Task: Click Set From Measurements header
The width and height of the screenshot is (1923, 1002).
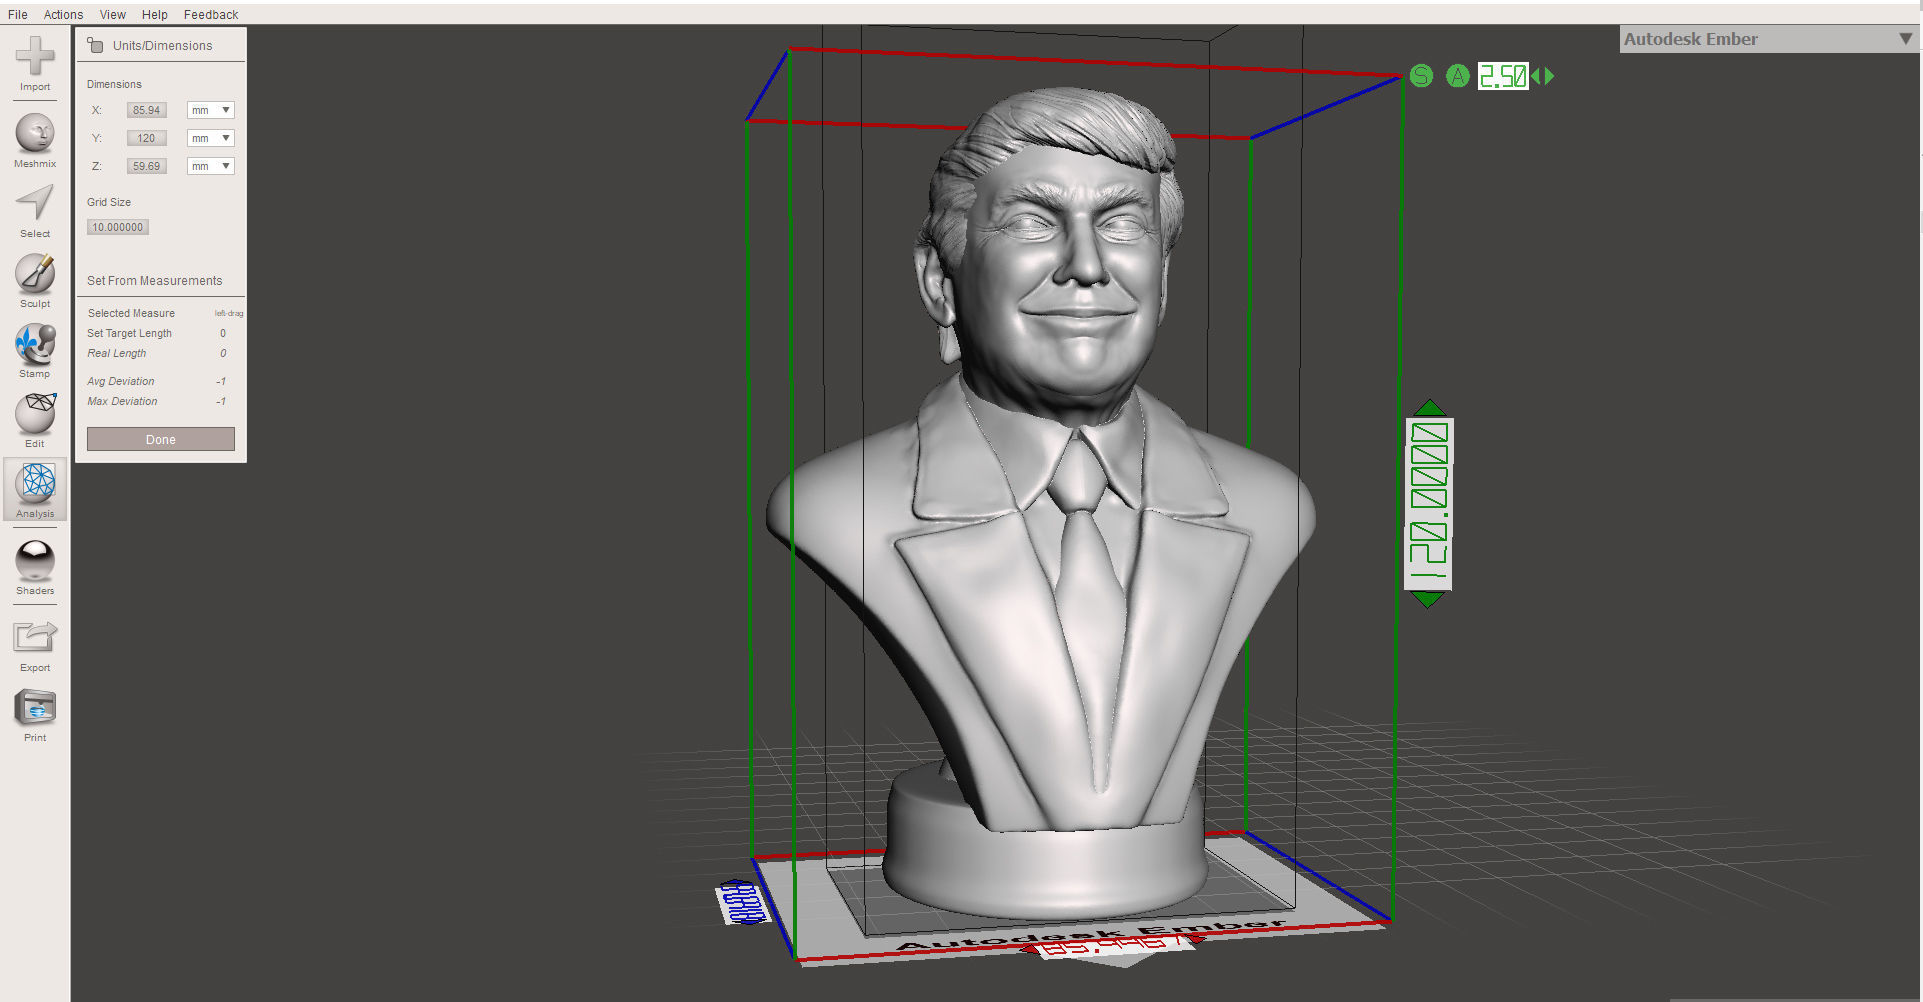Action: coord(154,280)
